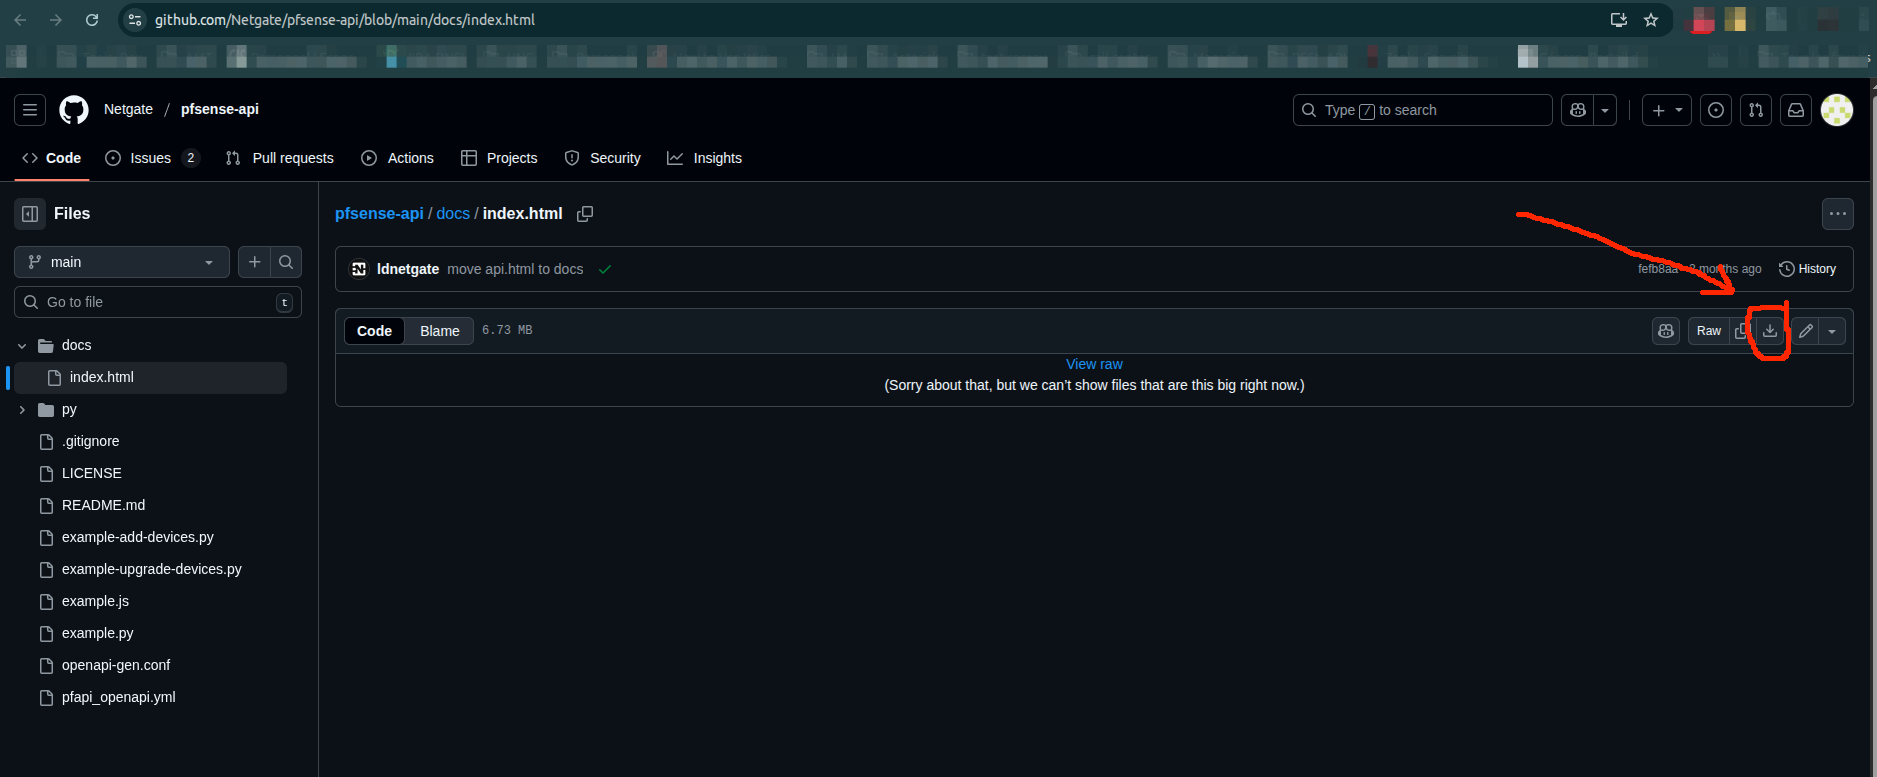Open the .gitignore file
This screenshot has height=777, width=1877.
click(x=90, y=441)
